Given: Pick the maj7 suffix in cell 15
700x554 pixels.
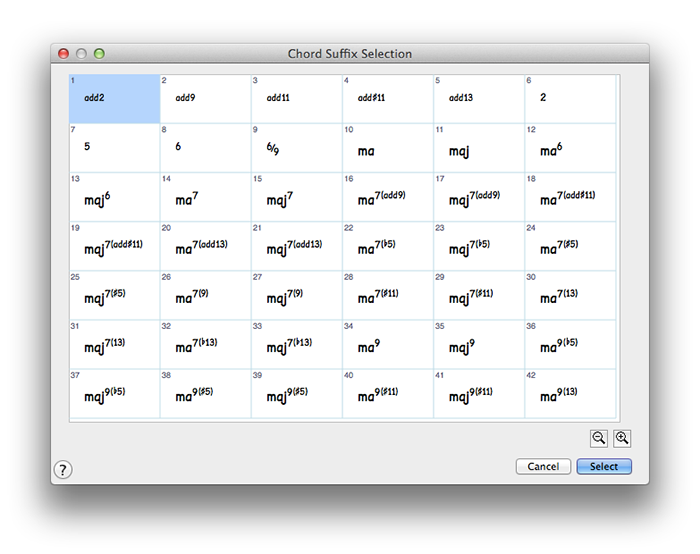Looking at the screenshot, I should [x=296, y=197].
